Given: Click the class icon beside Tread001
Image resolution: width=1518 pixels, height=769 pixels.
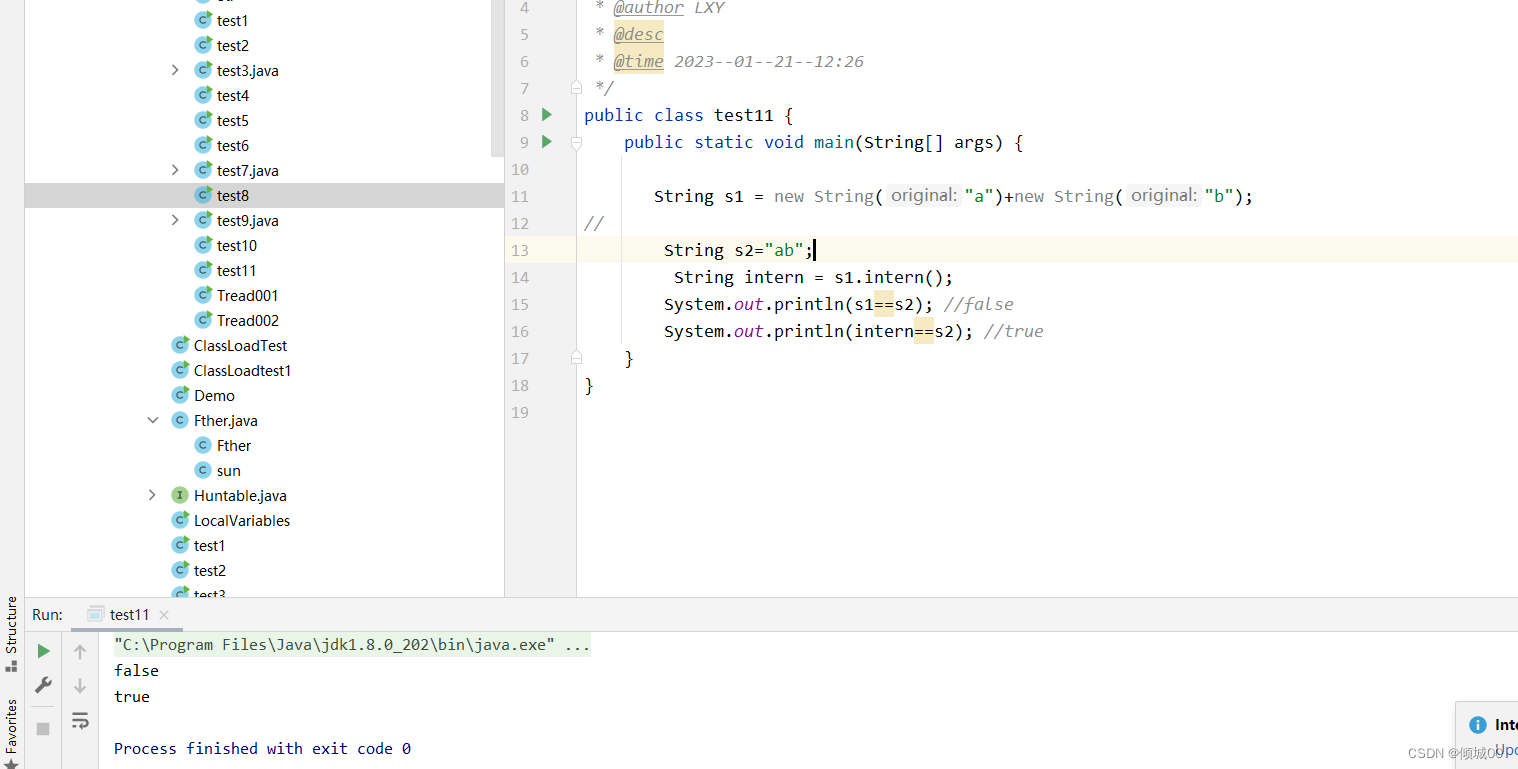Looking at the screenshot, I should tap(203, 295).
